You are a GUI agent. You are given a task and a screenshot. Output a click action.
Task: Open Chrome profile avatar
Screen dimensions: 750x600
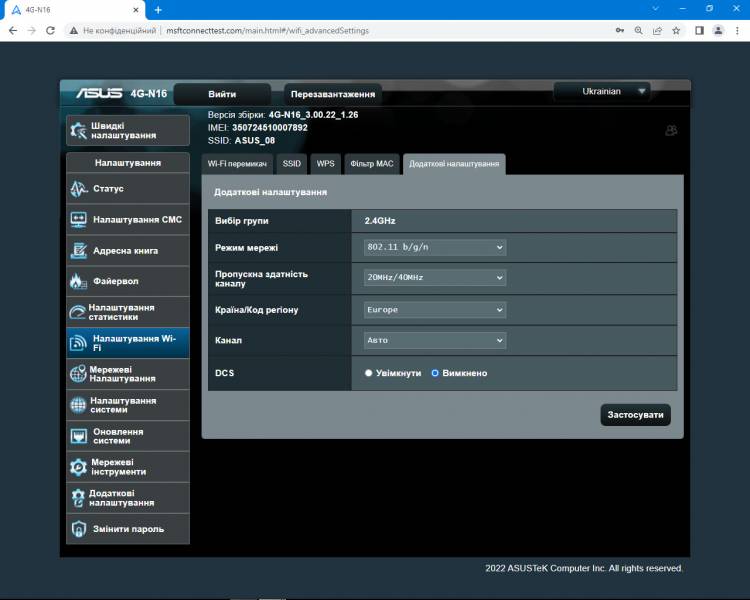pos(718,31)
